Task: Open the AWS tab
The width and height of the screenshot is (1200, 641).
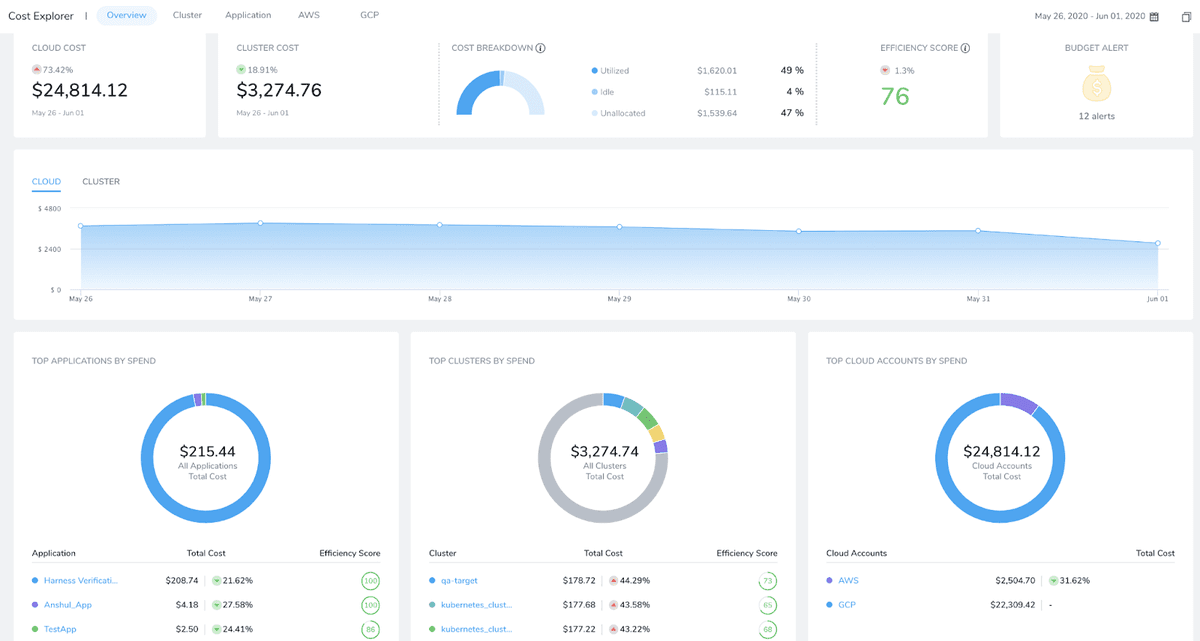Action: [x=309, y=15]
